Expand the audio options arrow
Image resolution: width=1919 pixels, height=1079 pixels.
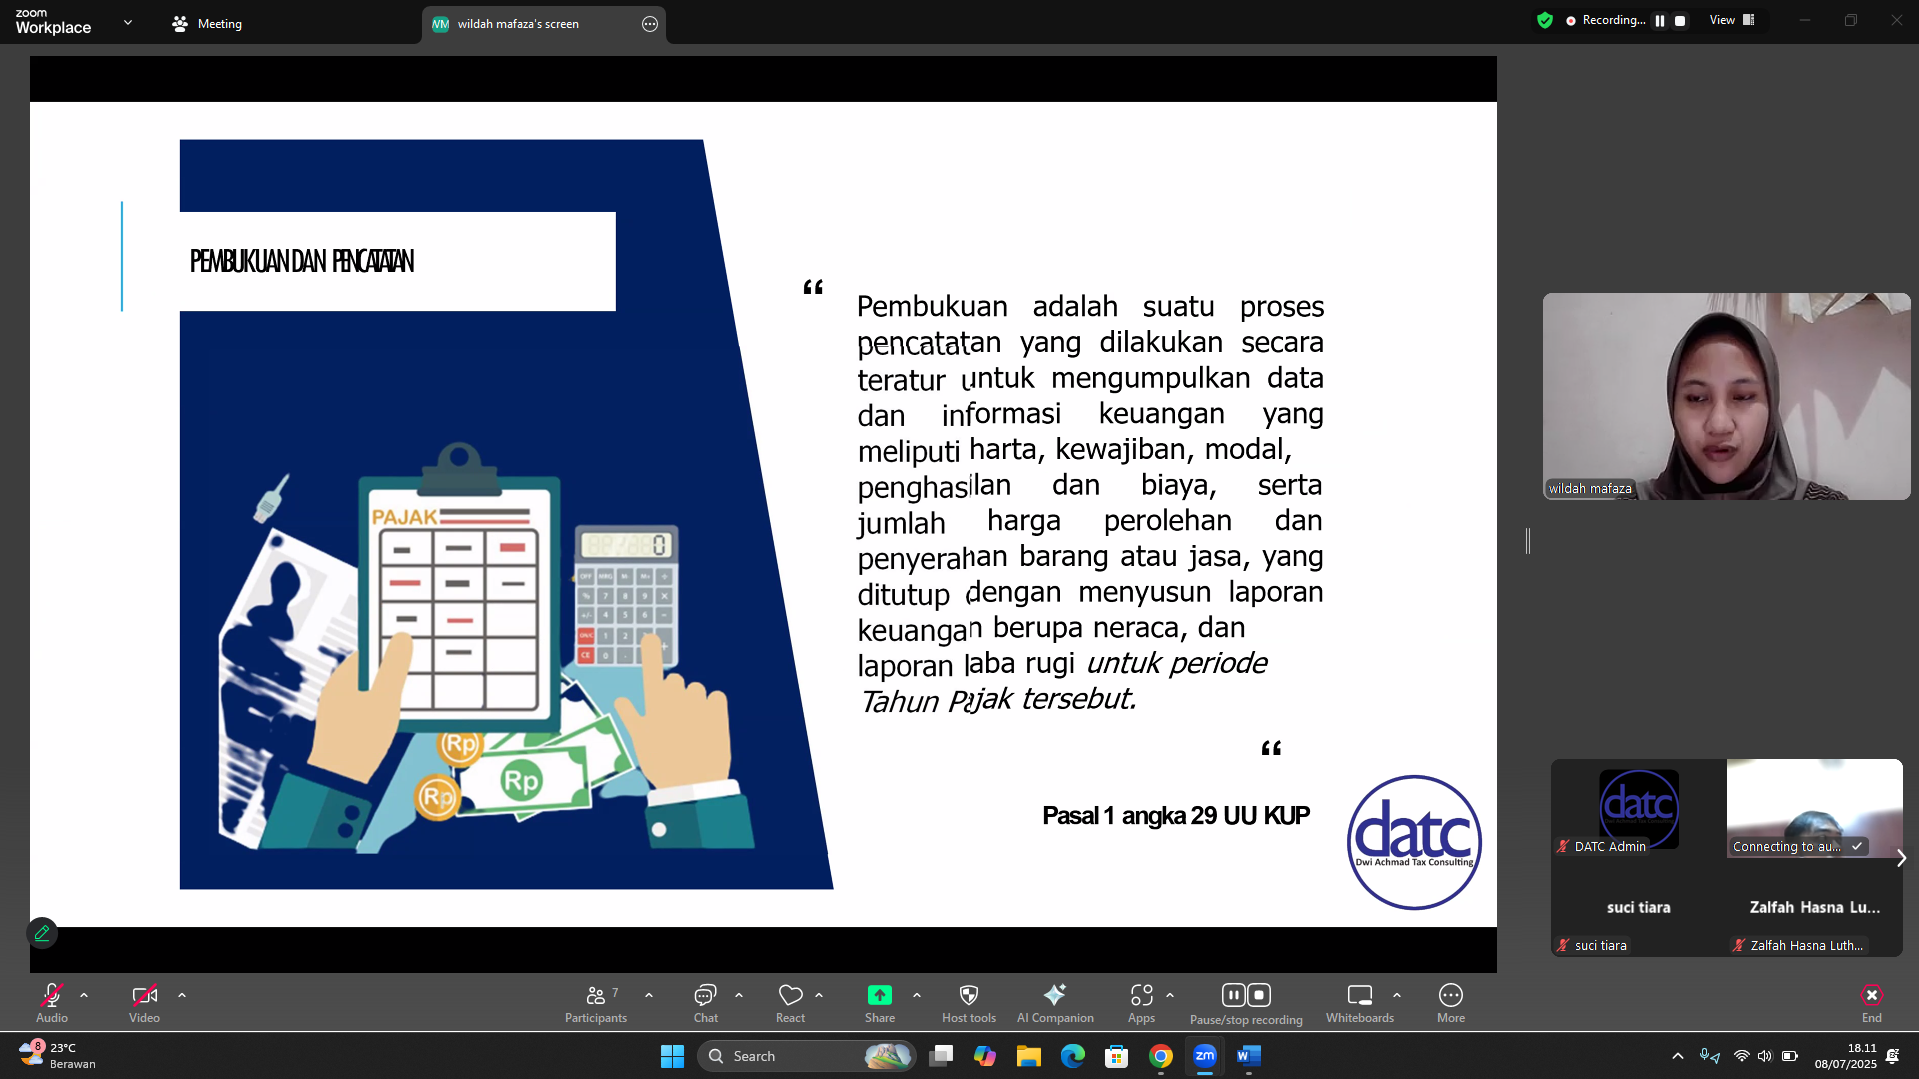coord(84,995)
